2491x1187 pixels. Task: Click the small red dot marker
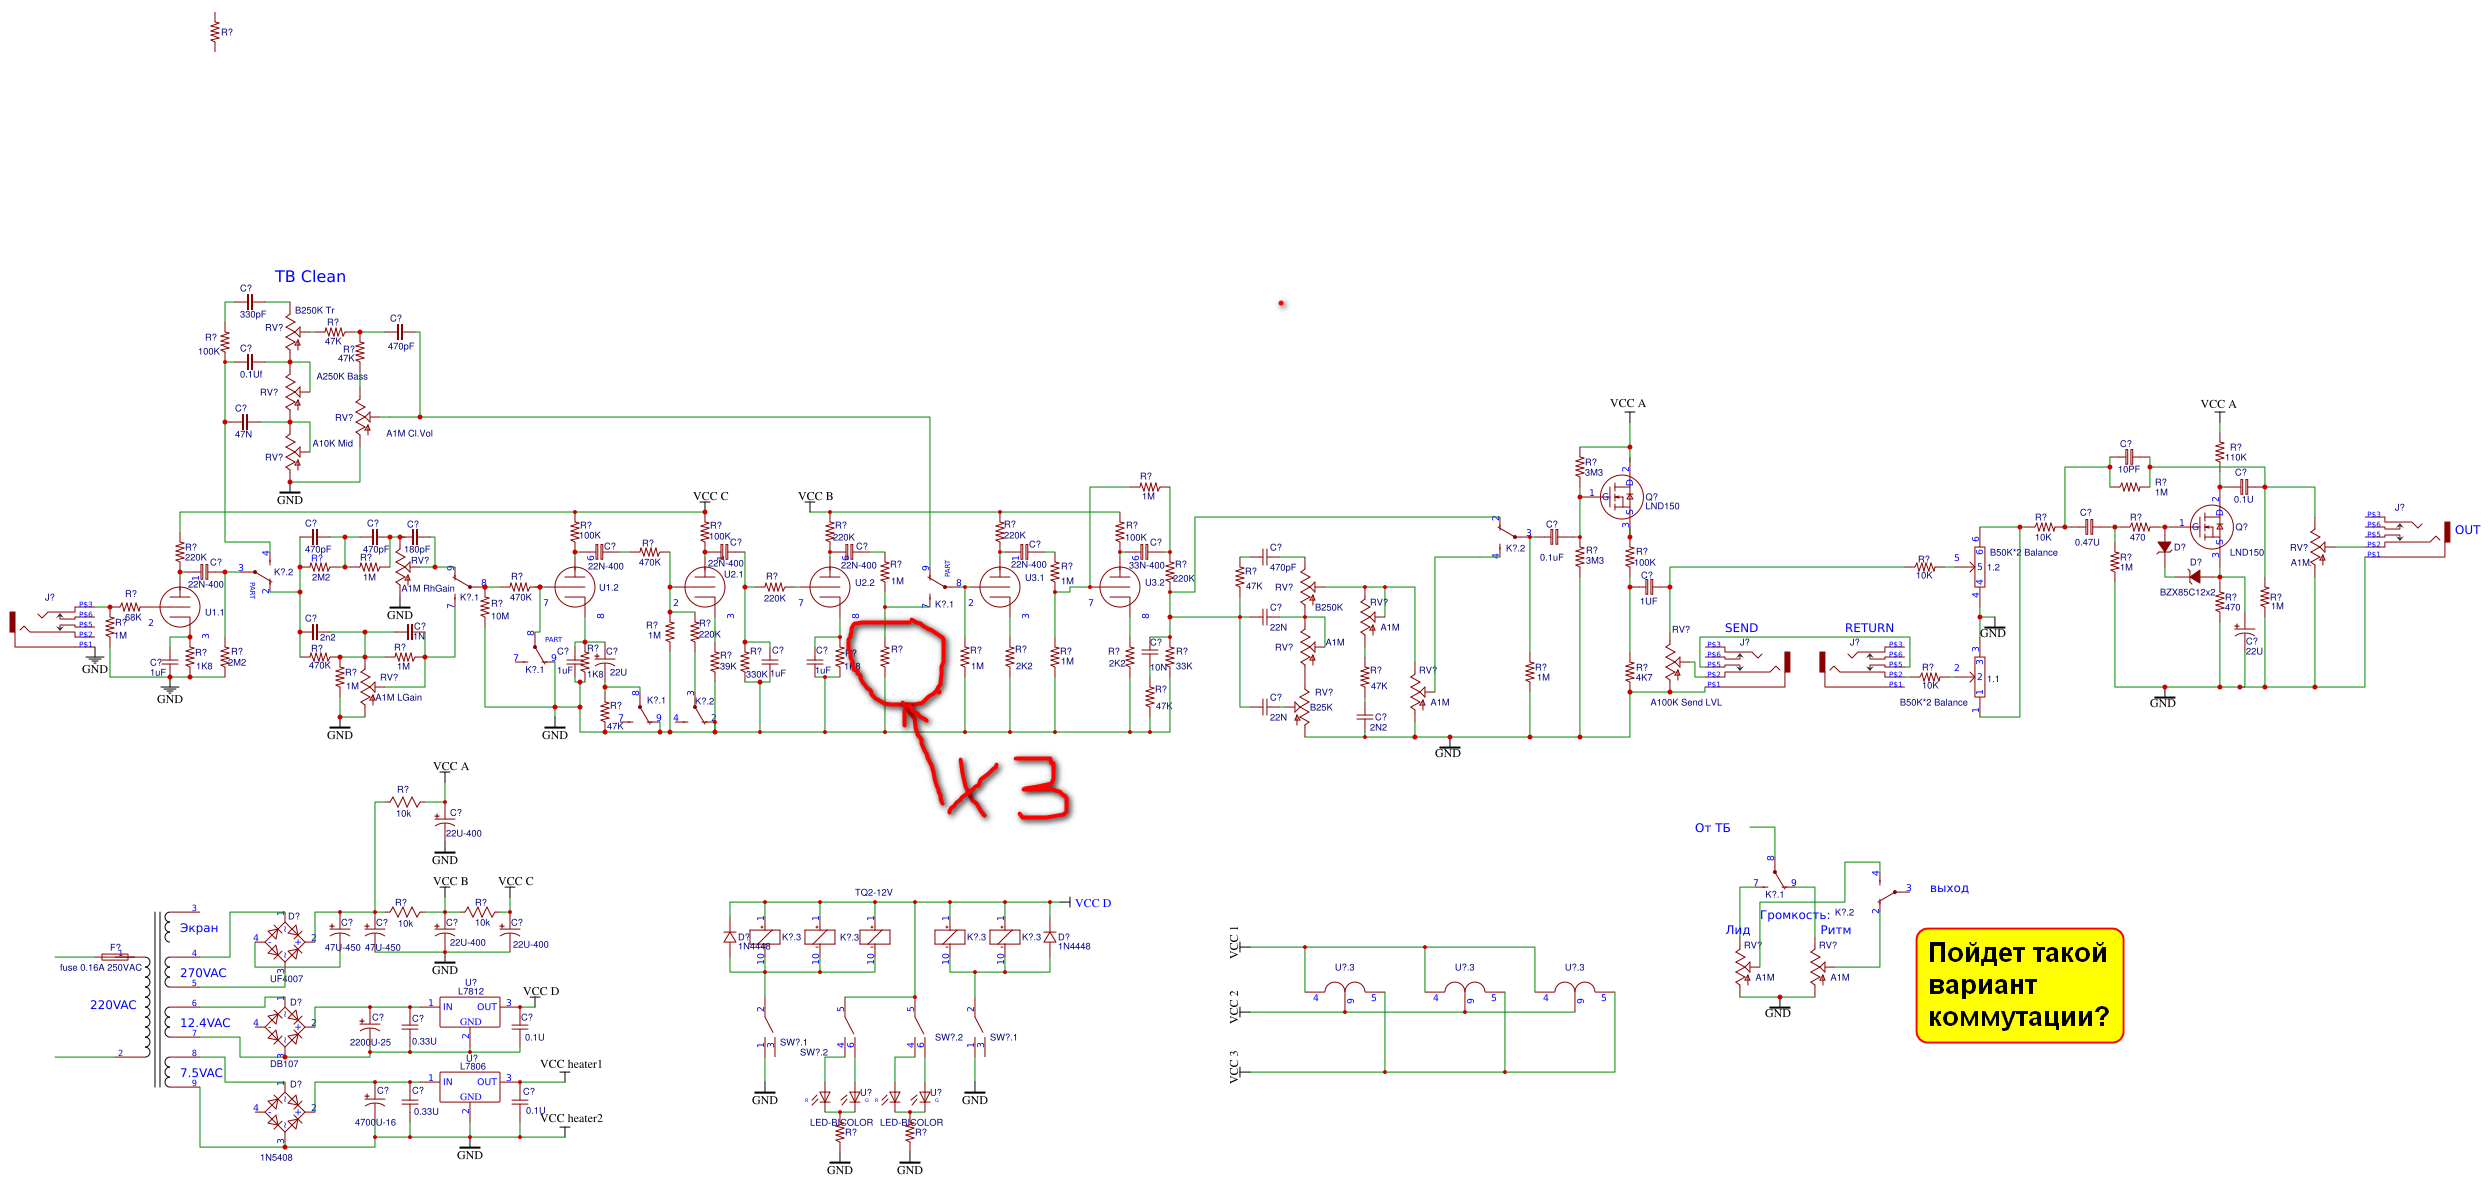pos(1281,303)
